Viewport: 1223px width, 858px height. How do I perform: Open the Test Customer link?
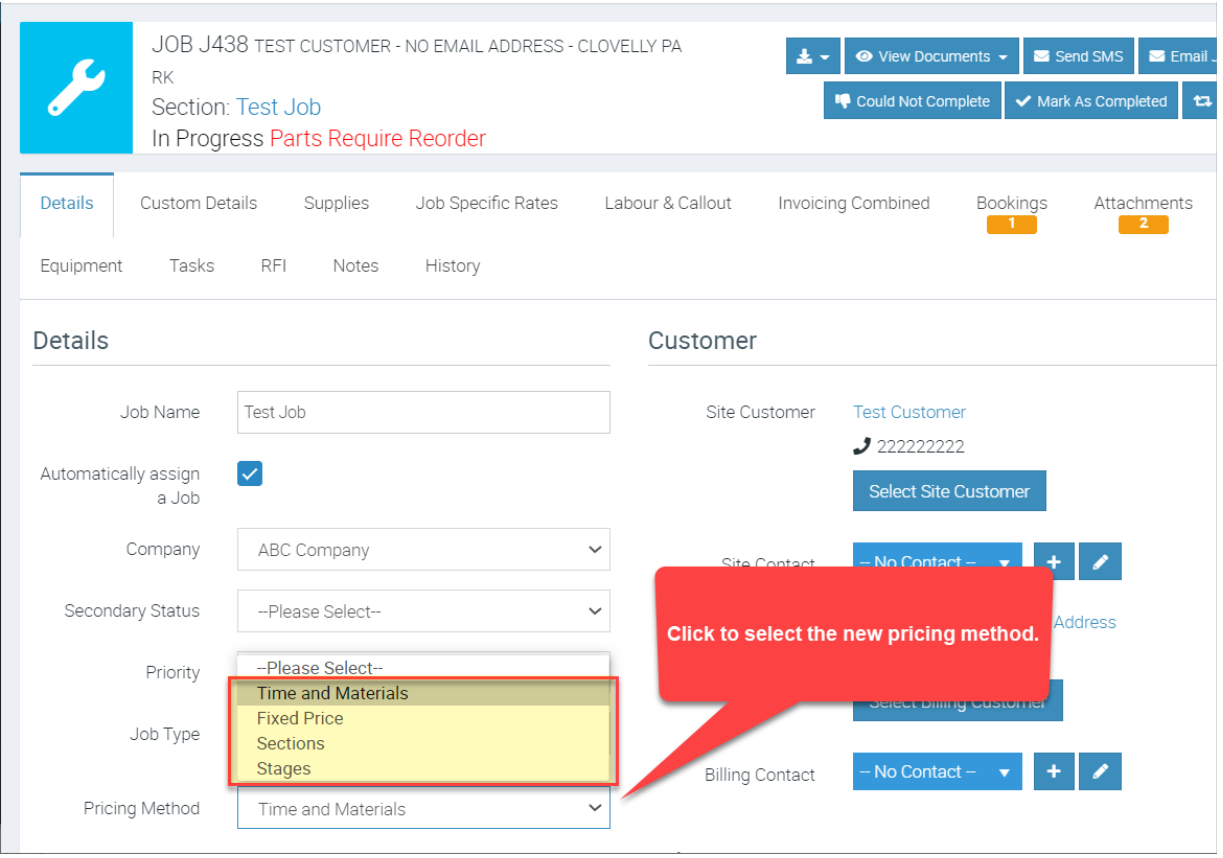tap(909, 412)
